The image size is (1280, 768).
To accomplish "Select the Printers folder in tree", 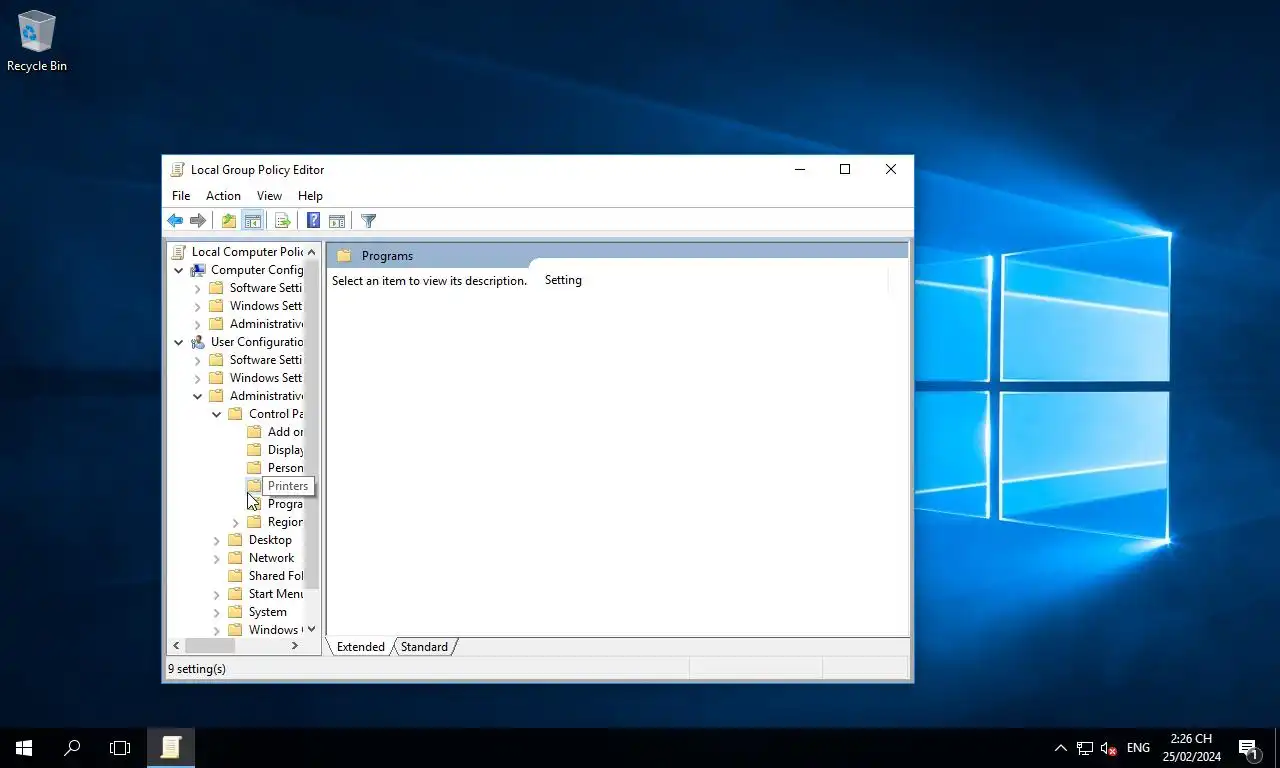I will (x=279, y=486).
